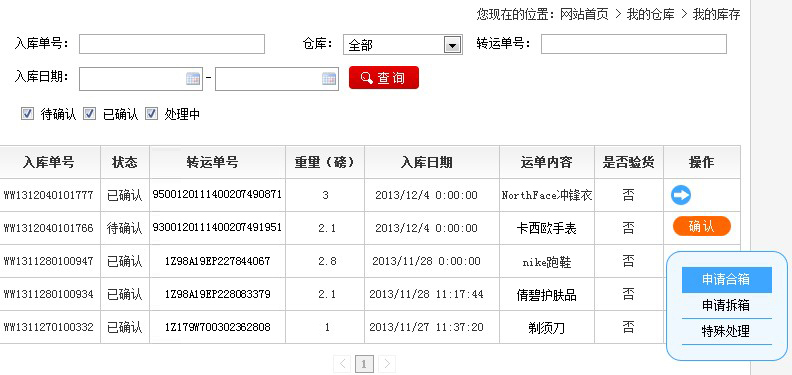Image resolution: width=792 pixels, height=375 pixels.
Task: Click the blue arrow action icon for NorthFace row
Action: [681, 195]
